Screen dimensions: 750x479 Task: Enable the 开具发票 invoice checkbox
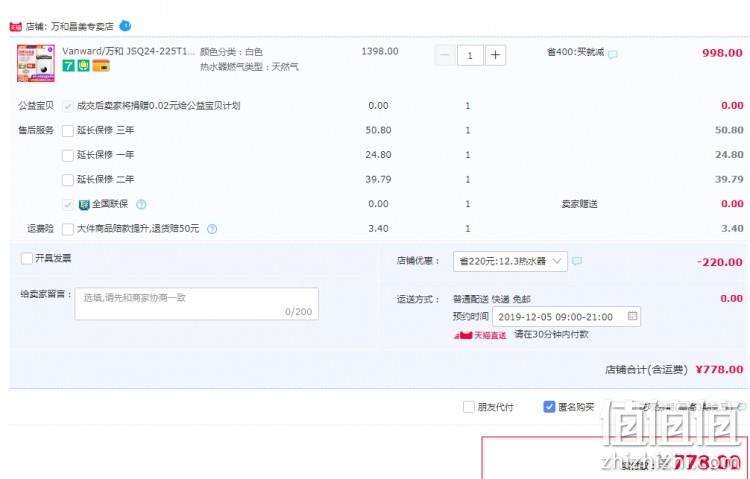tap(27, 259)
